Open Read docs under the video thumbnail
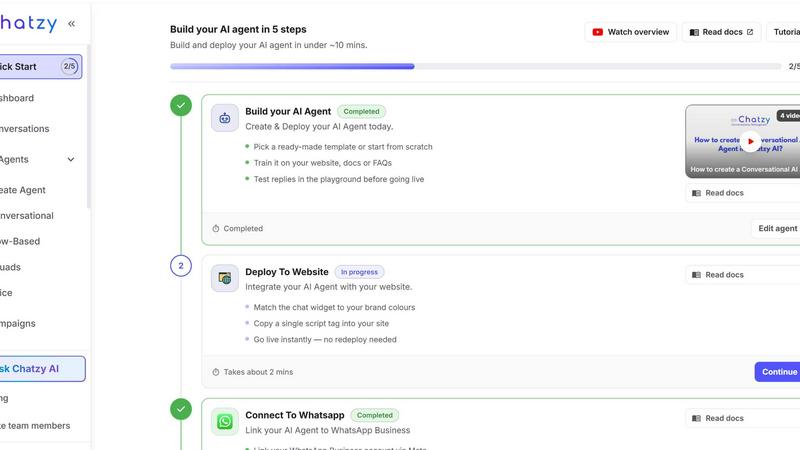Image resolution: width=800 pixels, height=450 pixels. [x=743, y=193]
